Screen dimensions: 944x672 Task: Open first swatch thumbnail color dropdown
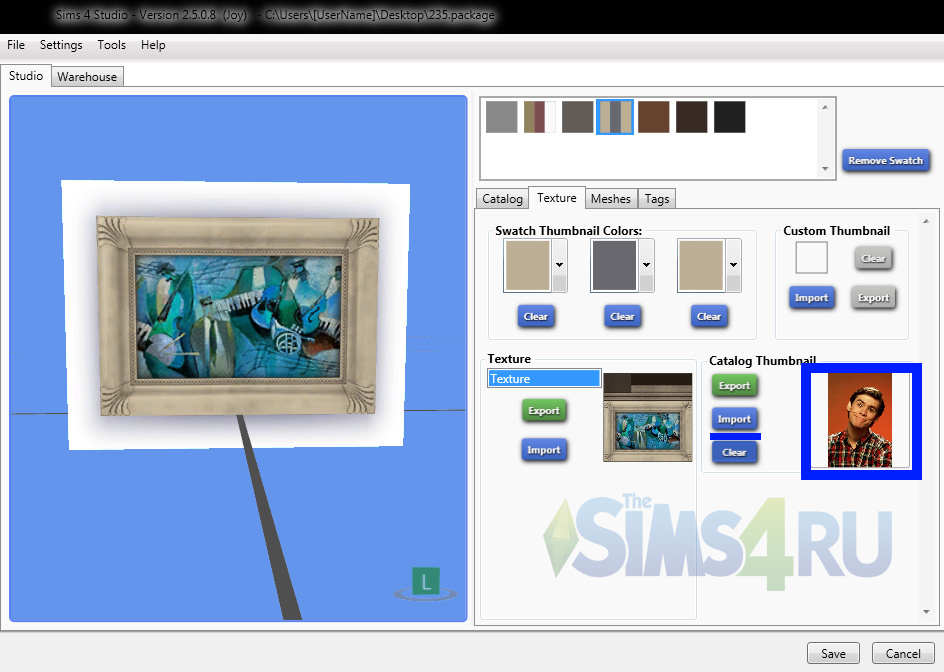coord(559,264)
